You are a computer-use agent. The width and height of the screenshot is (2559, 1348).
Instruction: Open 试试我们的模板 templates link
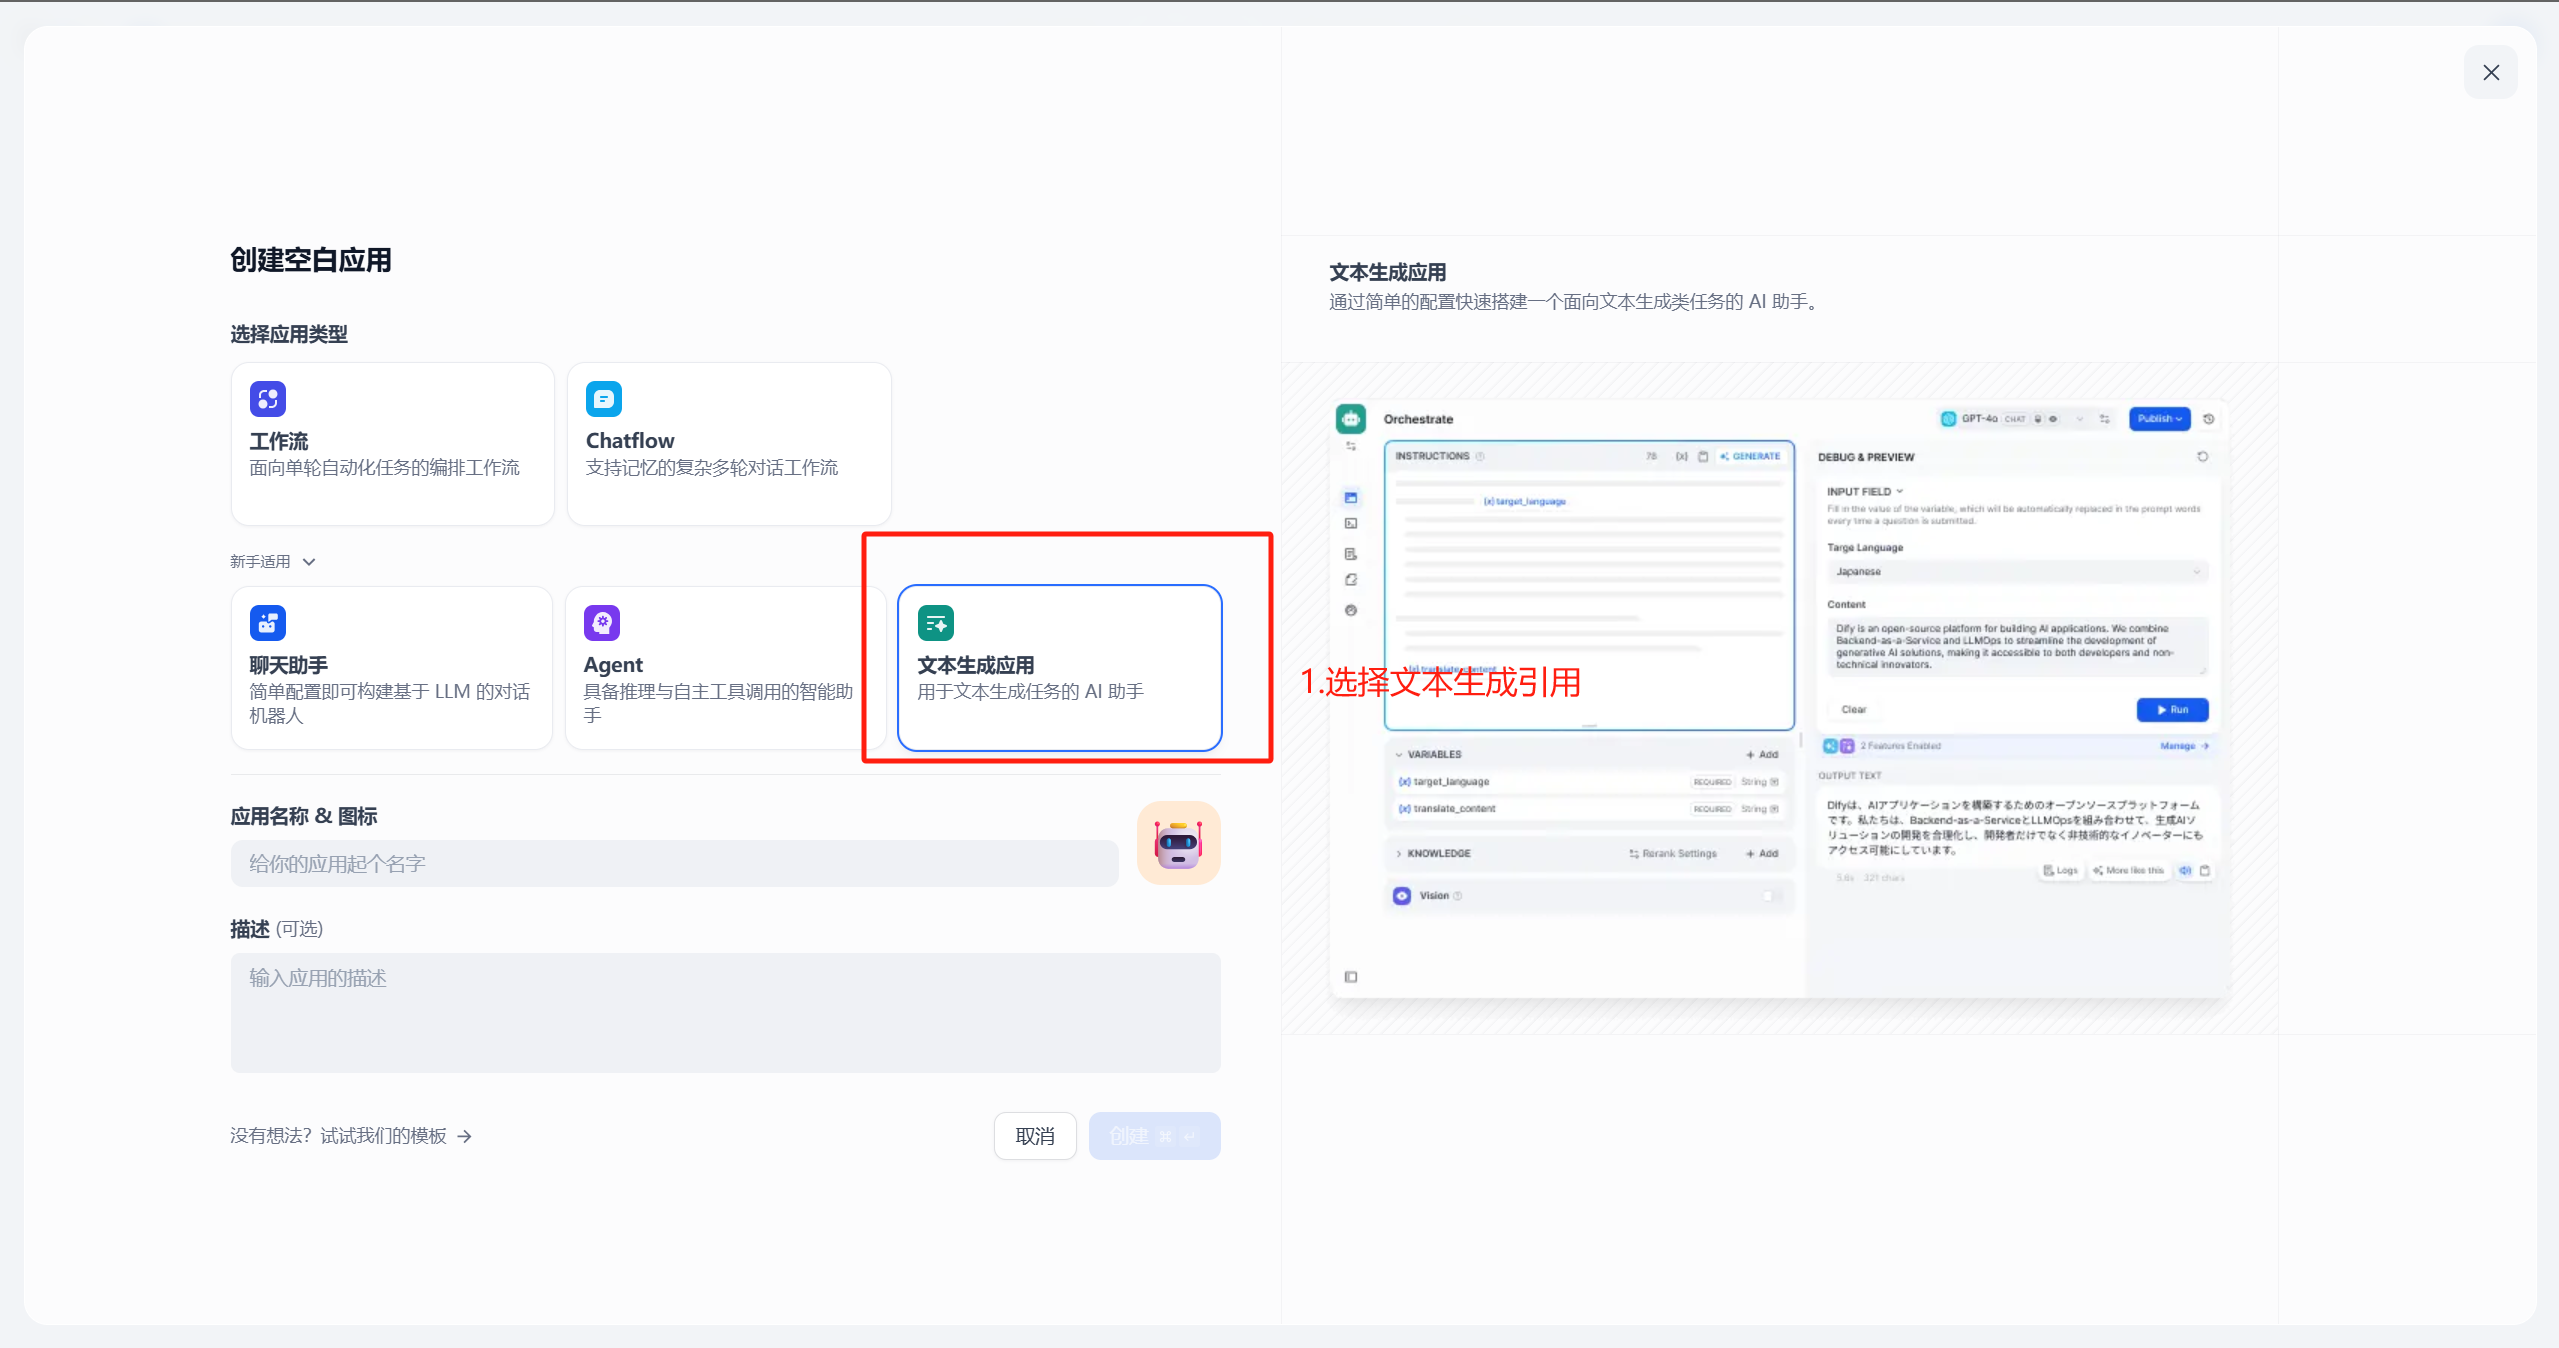point(383,1136)
